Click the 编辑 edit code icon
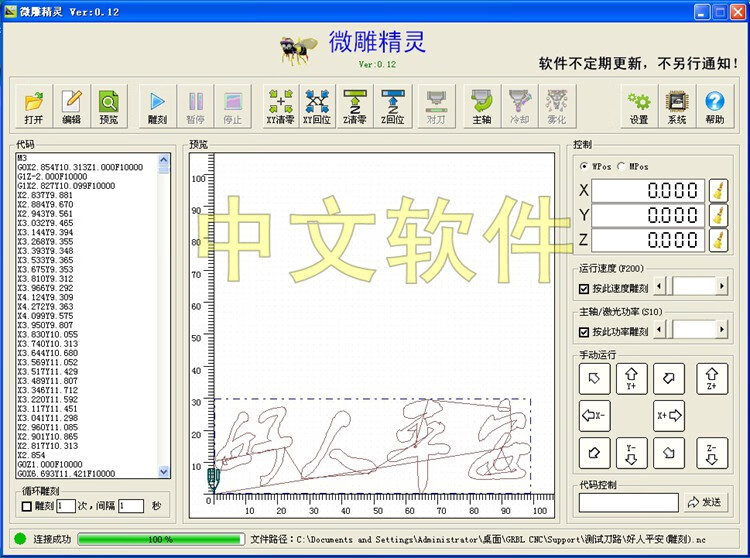Viewport: 750px width, 558px height. pyautogui.click(x=71, y=106)
